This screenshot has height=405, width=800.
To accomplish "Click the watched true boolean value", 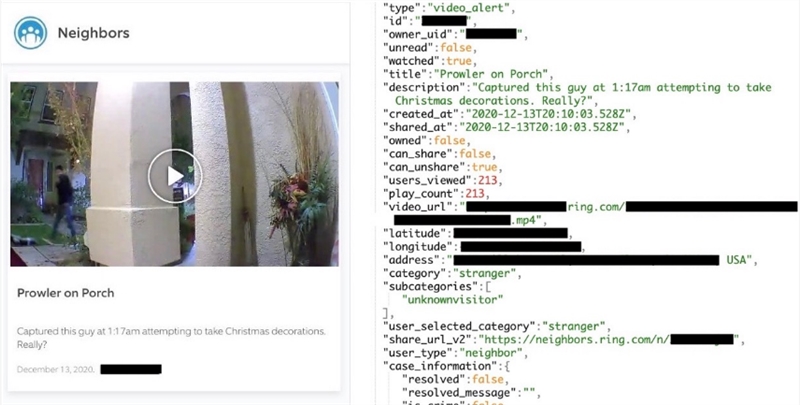I will tap(459, 61).
